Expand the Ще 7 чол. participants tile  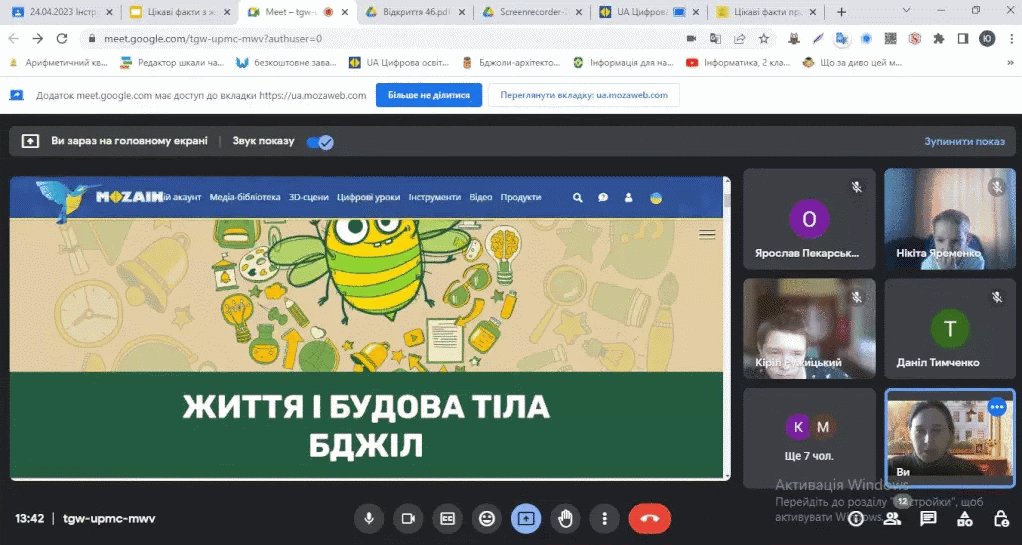click(x=810, y=438)
